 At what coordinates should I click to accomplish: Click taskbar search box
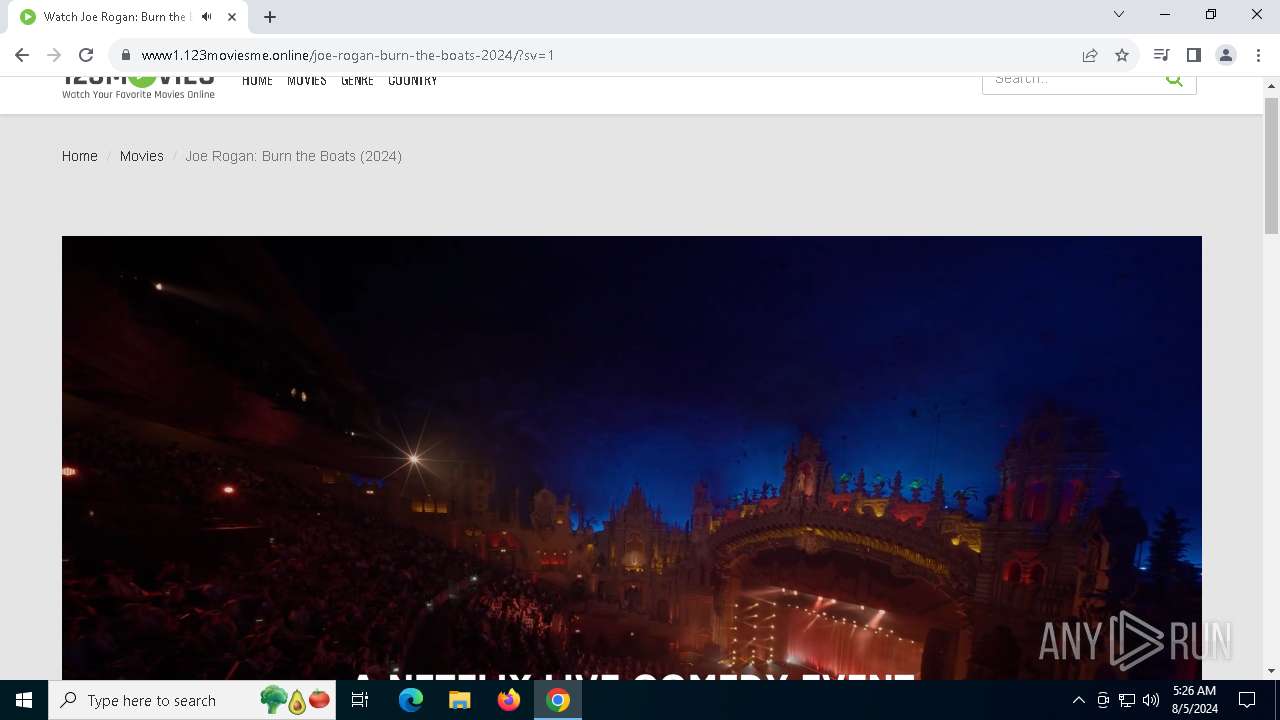point(193,700)
